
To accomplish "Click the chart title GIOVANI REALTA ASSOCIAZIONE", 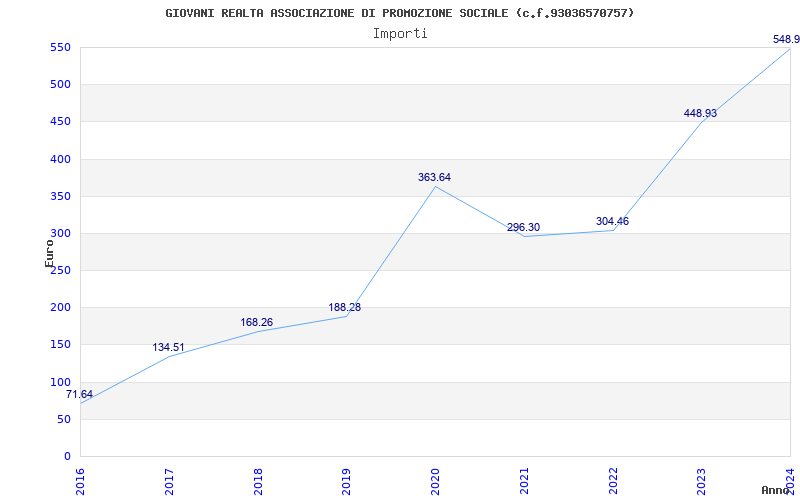I will (399, 13).
